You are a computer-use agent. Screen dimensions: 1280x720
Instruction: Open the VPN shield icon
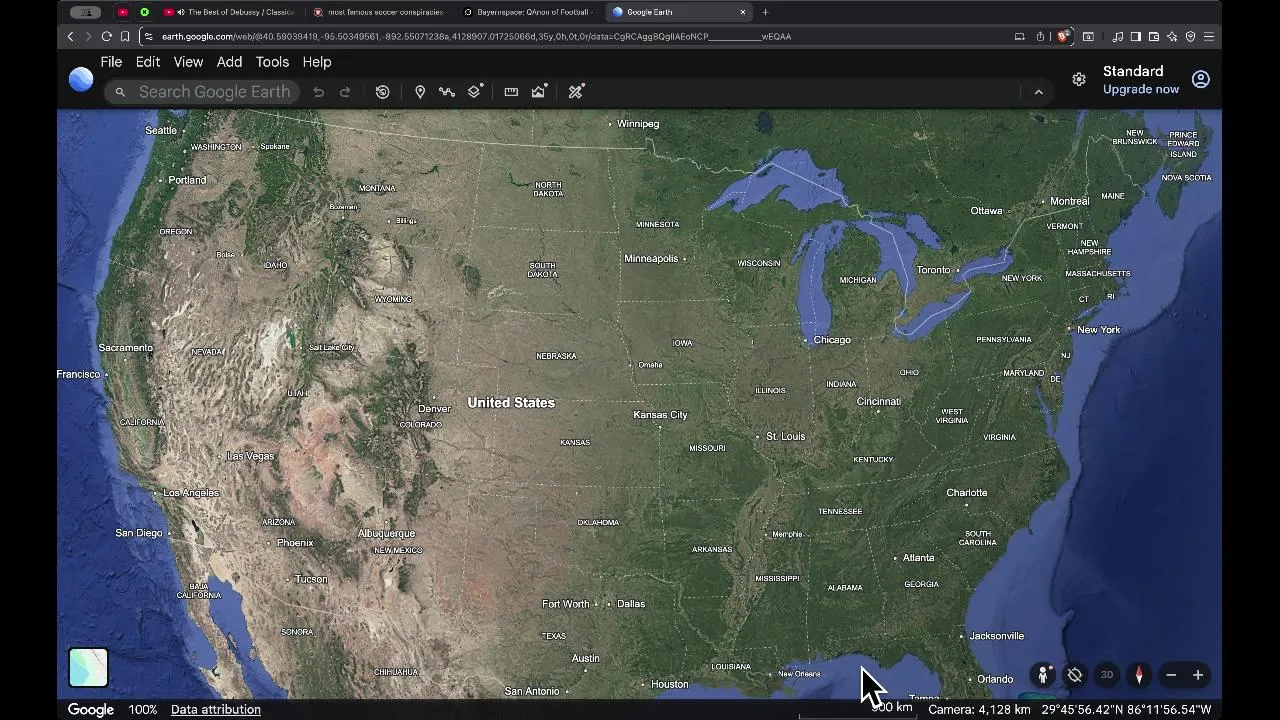tap(1190, 37)
